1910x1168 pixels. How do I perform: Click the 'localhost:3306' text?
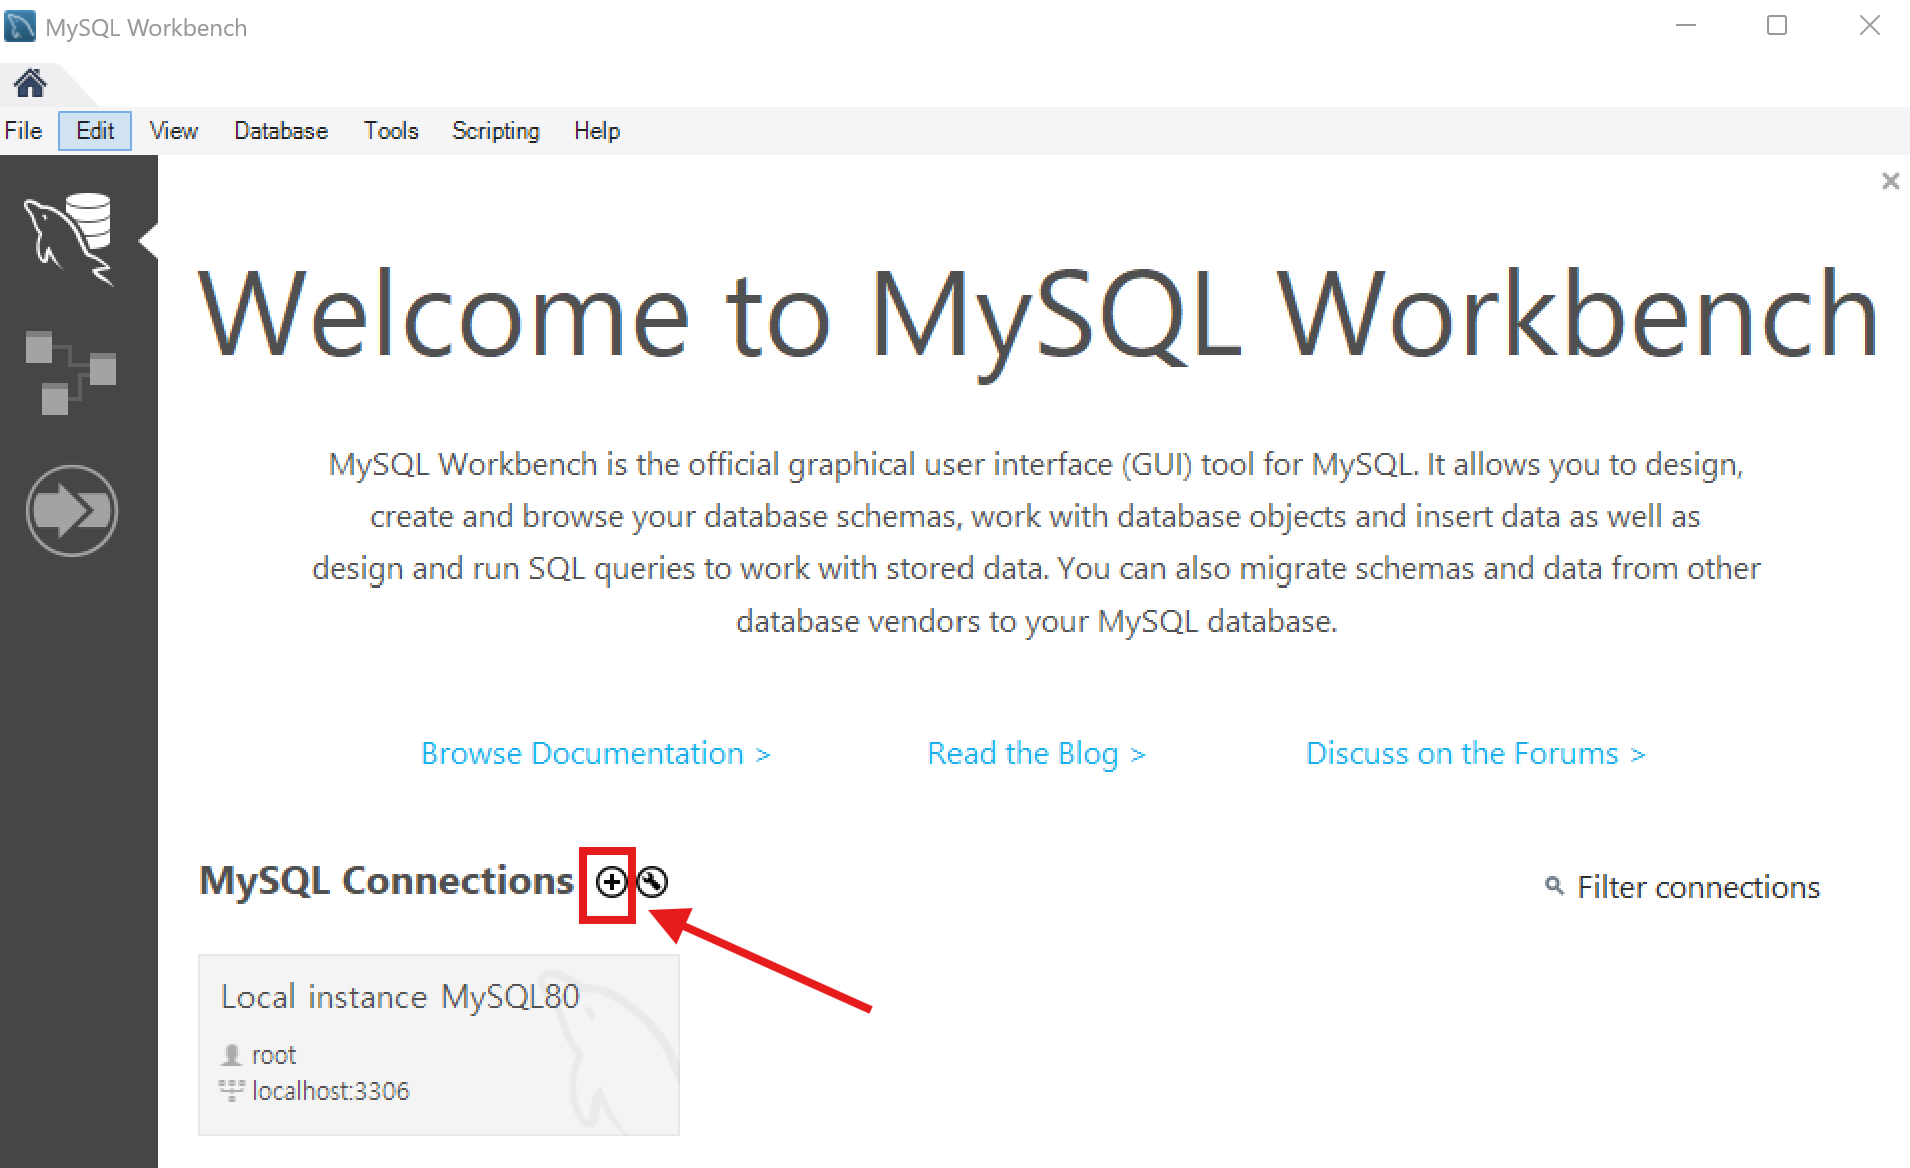pyautogui.click(x=331, y=1091)
